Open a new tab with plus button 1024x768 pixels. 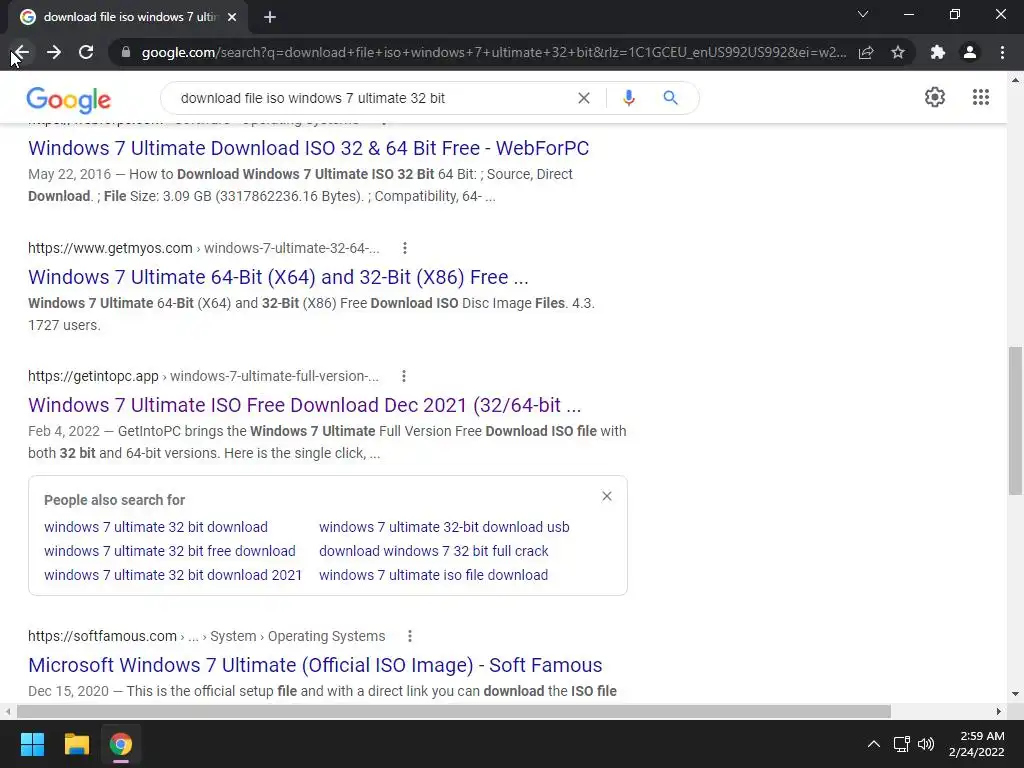pos(270,17)
